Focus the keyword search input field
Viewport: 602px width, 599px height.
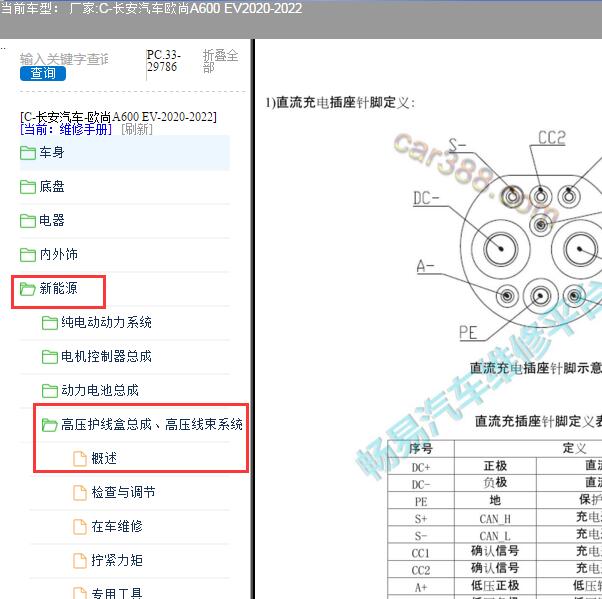64,59
